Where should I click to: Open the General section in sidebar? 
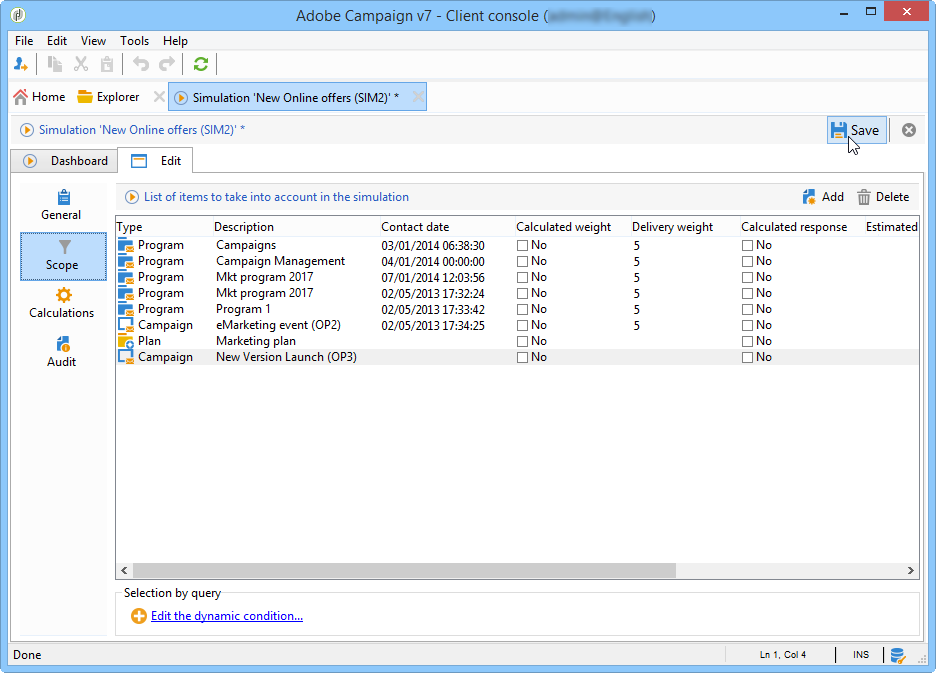pyautogui.click(x=61, y=205)
